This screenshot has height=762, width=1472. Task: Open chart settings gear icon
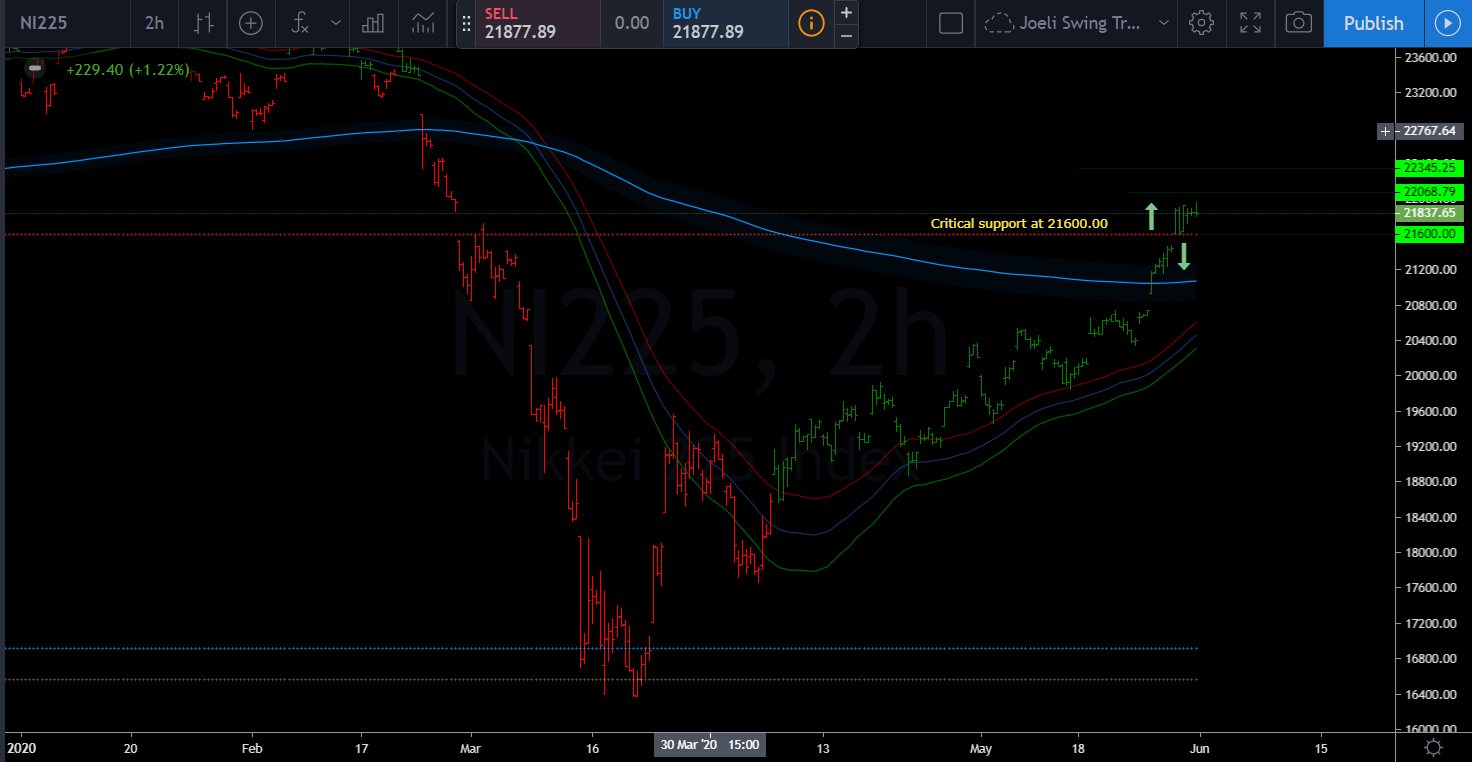[1202, 22]
